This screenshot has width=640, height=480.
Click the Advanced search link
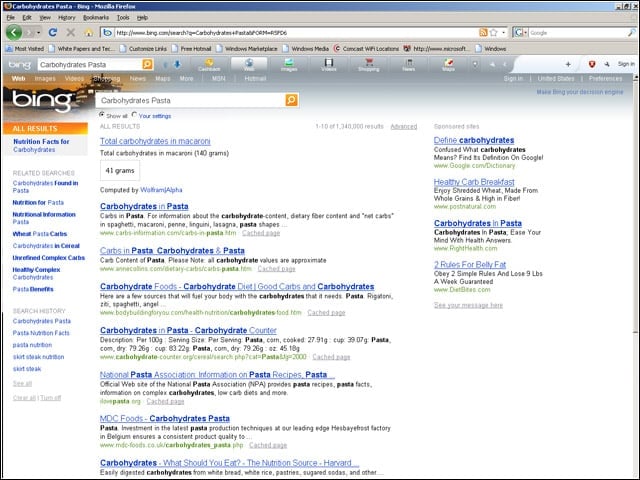(404, 127)
